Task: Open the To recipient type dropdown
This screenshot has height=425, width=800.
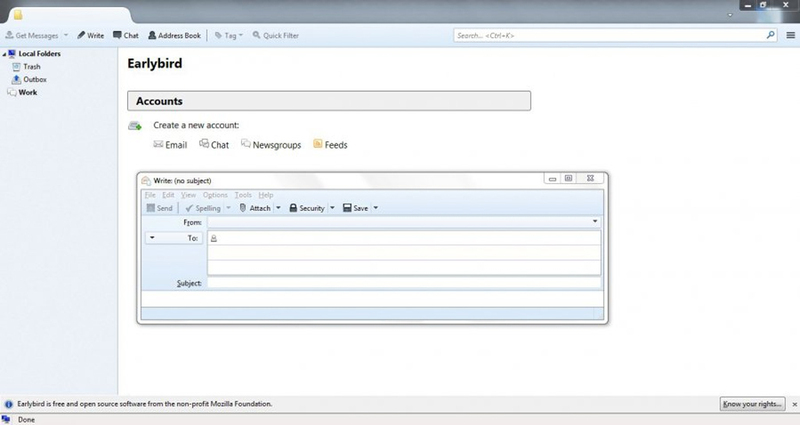Action: [x=173, y=238]
